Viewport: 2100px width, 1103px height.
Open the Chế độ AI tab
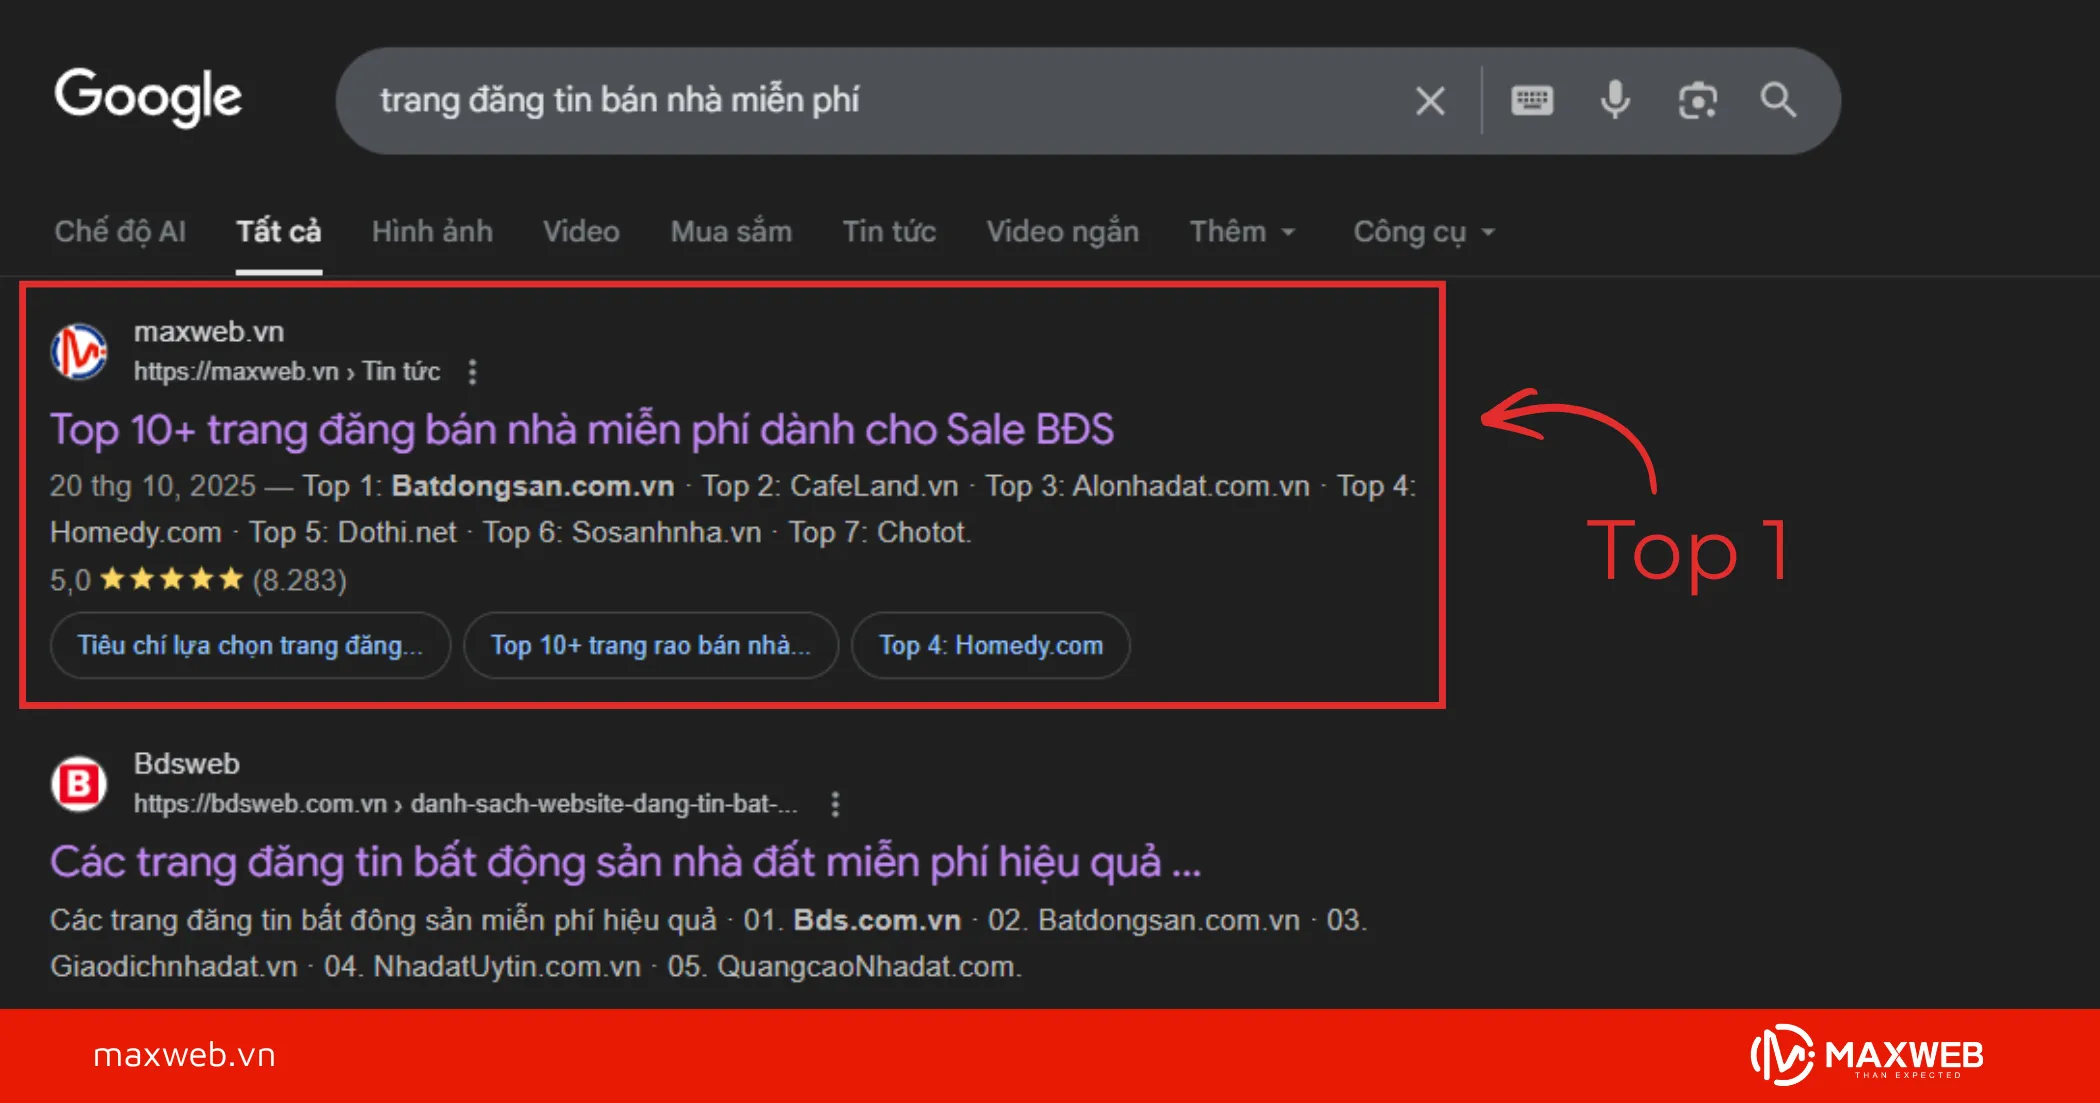[120, 232]
